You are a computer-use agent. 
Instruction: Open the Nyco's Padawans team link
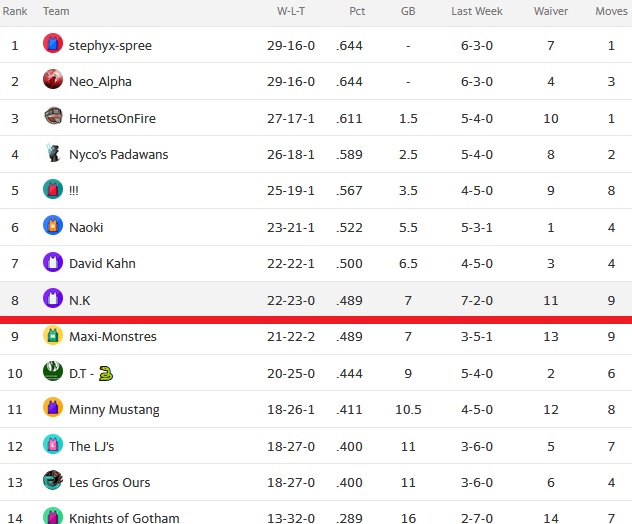pos(118,154)
